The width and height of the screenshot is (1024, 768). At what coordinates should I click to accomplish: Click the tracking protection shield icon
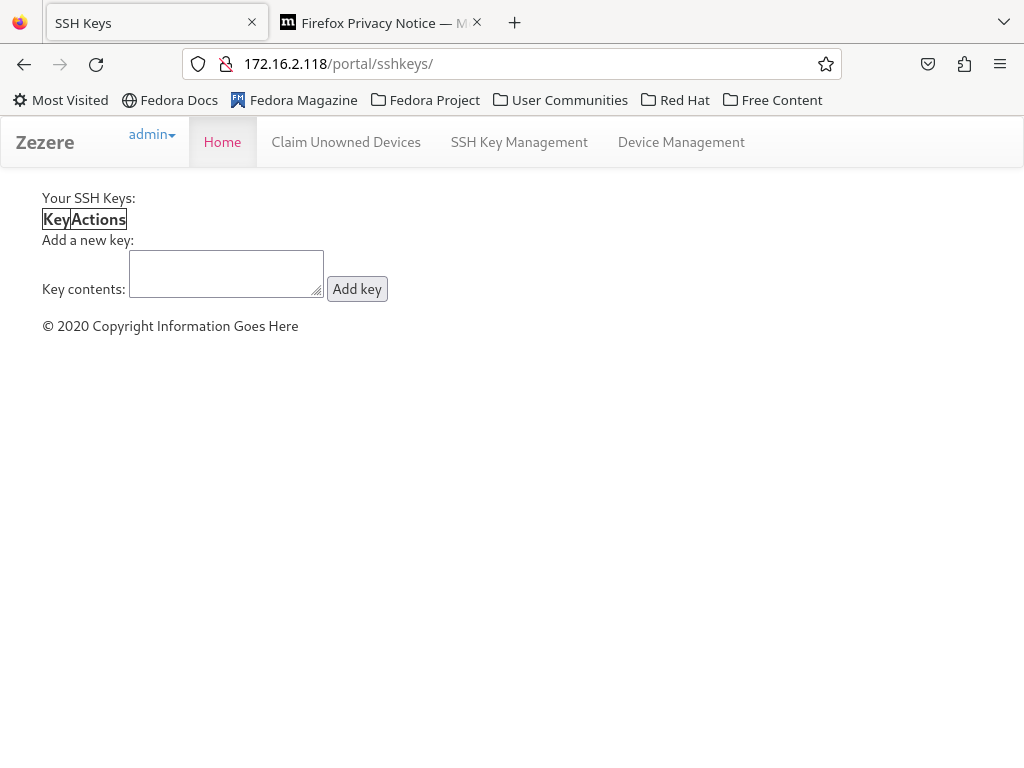[x=198, y=64]
